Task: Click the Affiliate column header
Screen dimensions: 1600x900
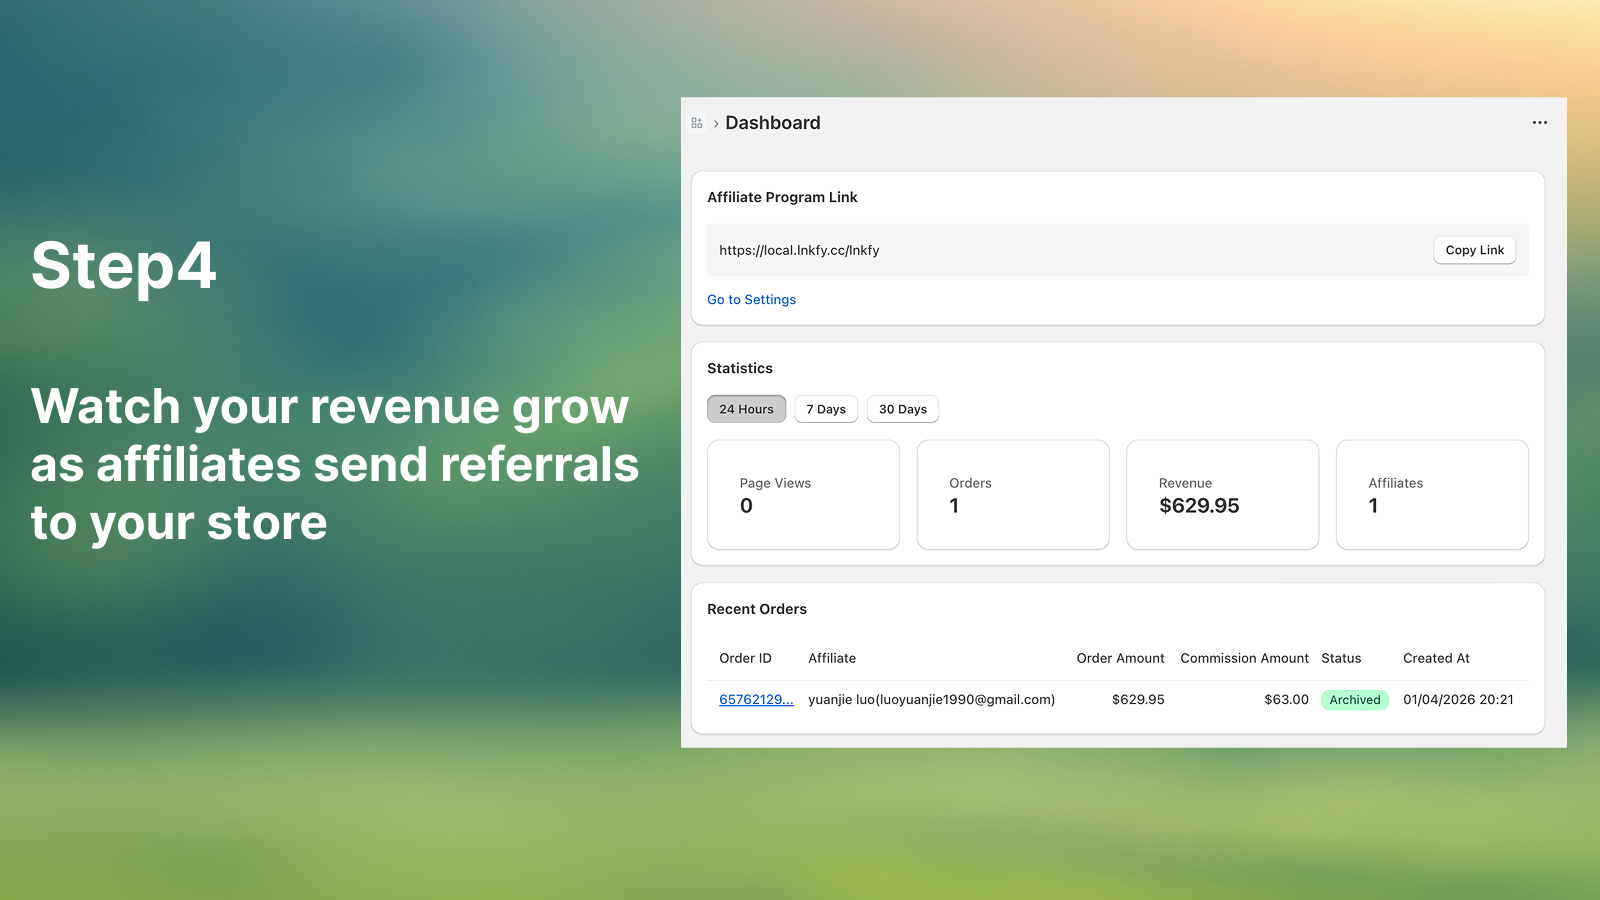Action: tap(832, 658)
